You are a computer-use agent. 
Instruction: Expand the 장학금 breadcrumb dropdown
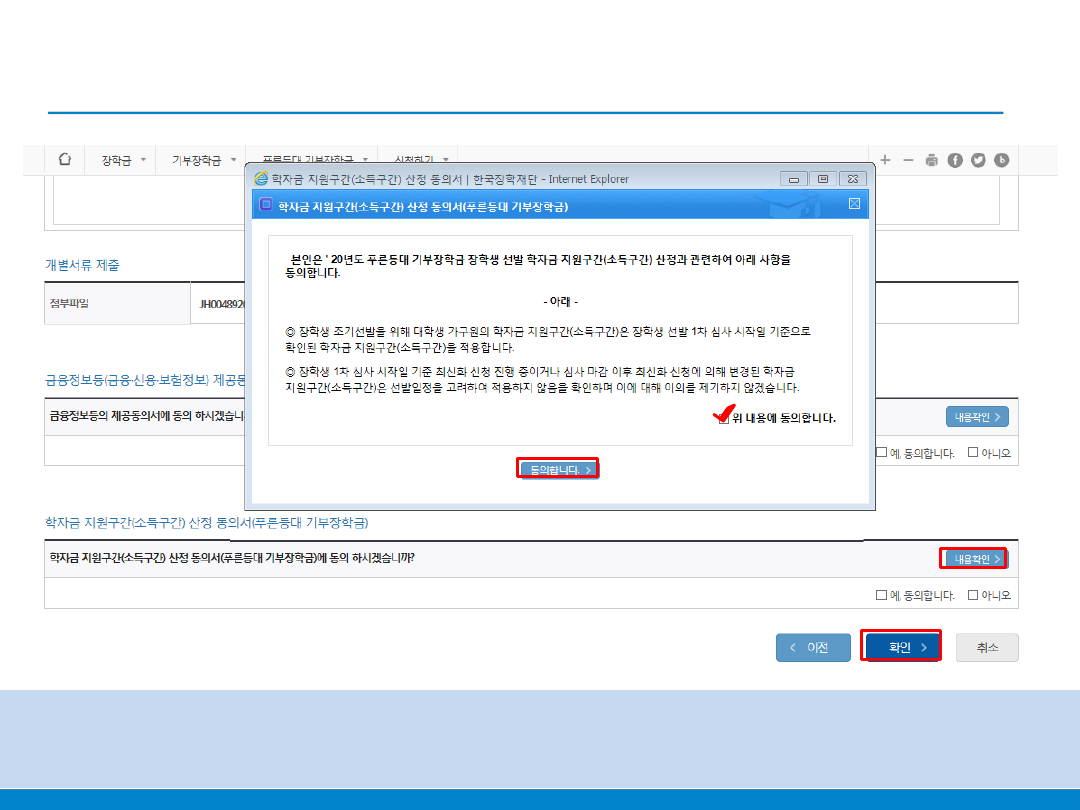point(143,160)
